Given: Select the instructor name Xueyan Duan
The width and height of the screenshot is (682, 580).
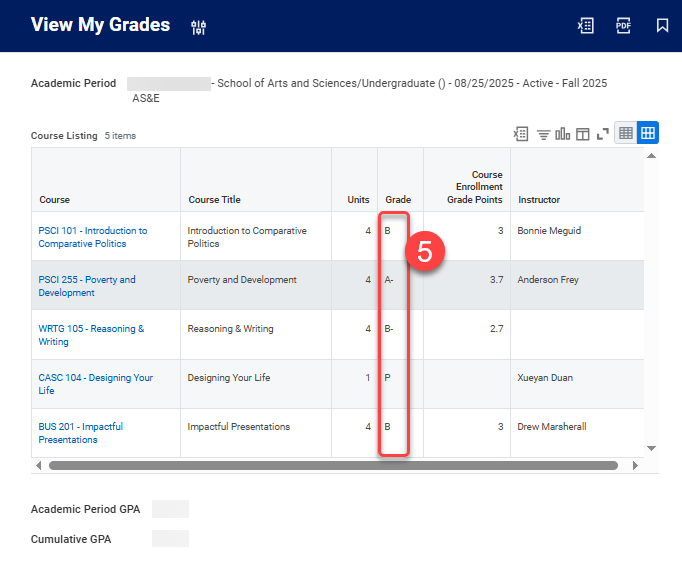Looking at the screenshot, I should click(545, 378).
